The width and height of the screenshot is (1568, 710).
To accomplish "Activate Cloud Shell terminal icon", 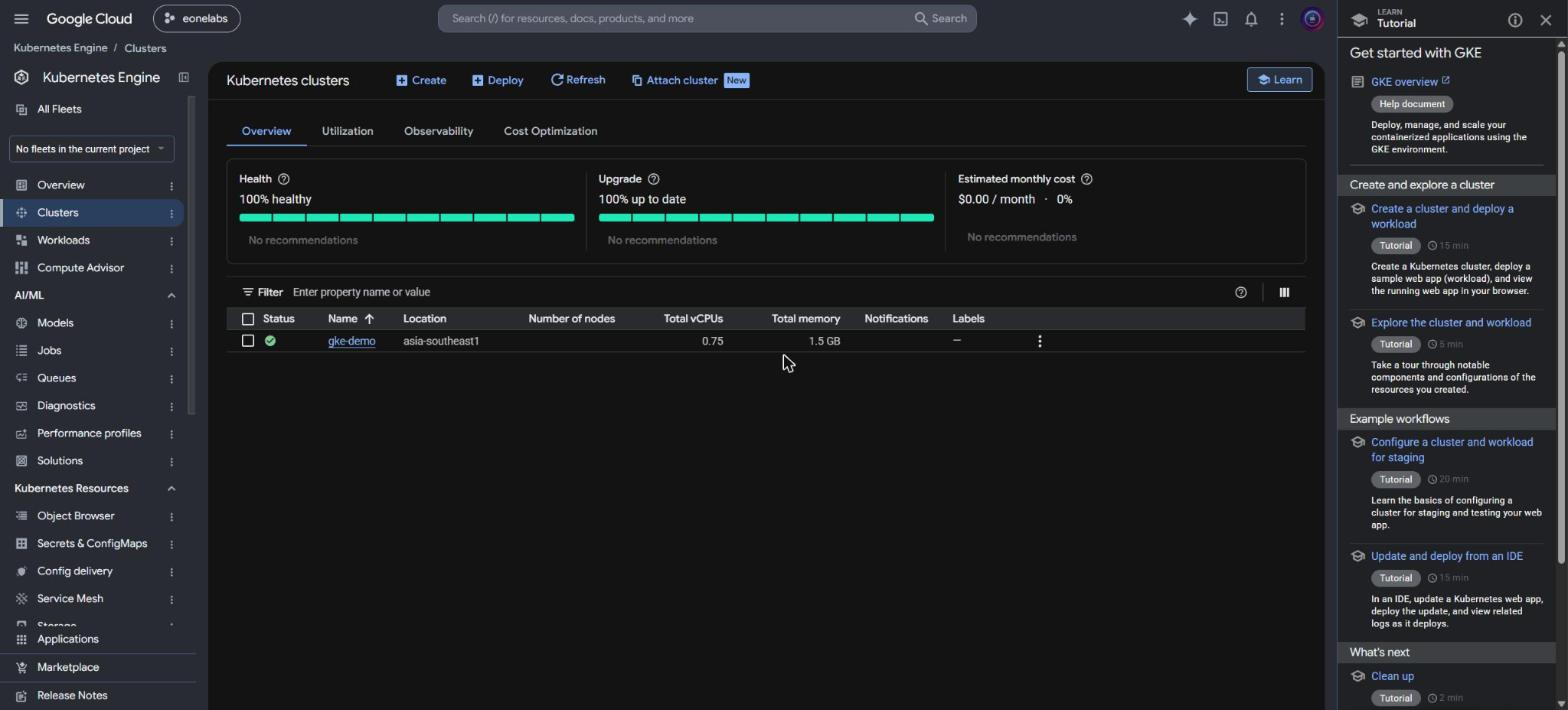I will pyautogui.click(x=1220, y=19).
